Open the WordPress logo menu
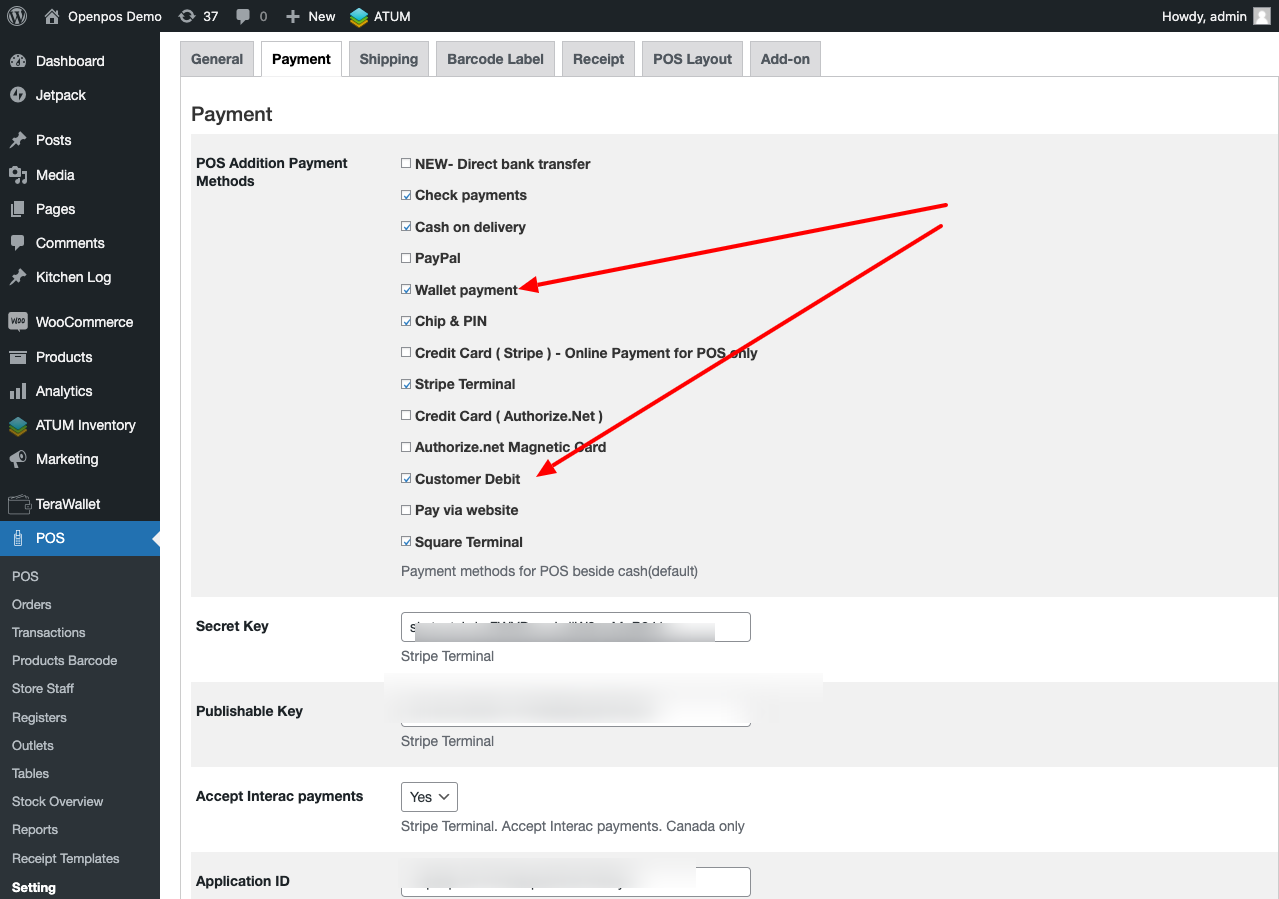1279x899 pixels. click(x=16, y=16)
